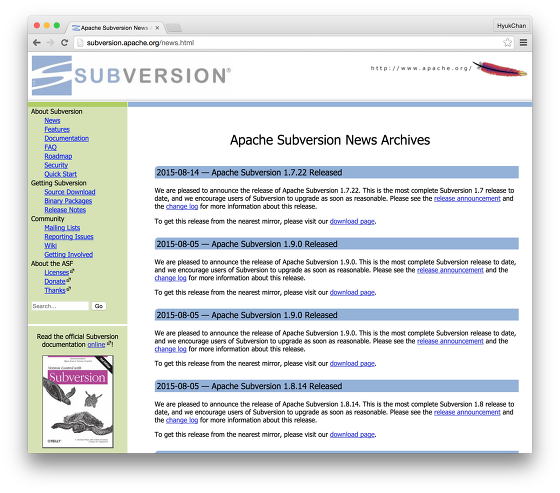The image size is (560, 493).
Task: Open the Features sidebar link
Action: pos(57,129)
